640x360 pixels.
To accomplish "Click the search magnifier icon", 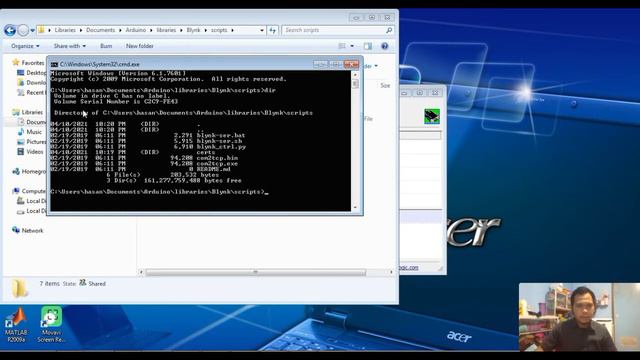I will (389, 30).
